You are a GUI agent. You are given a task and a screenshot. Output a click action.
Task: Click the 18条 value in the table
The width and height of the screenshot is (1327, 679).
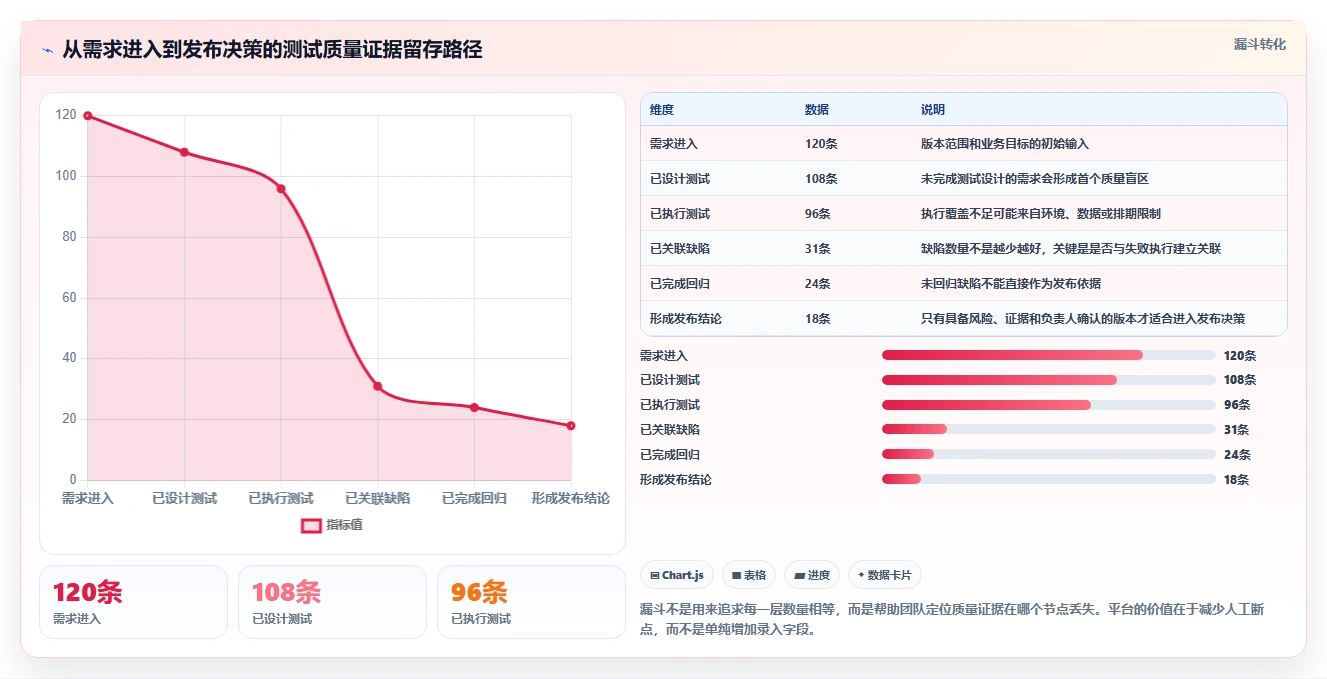[x=818, y=319]
